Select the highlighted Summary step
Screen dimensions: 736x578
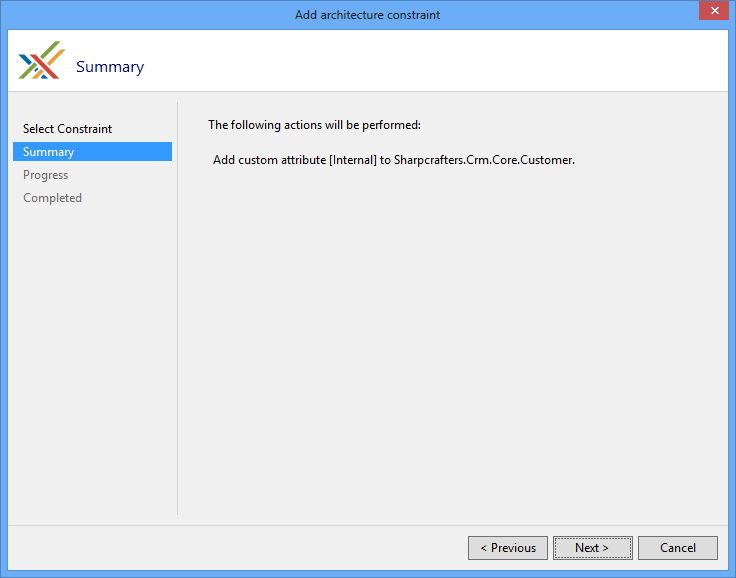49,152
